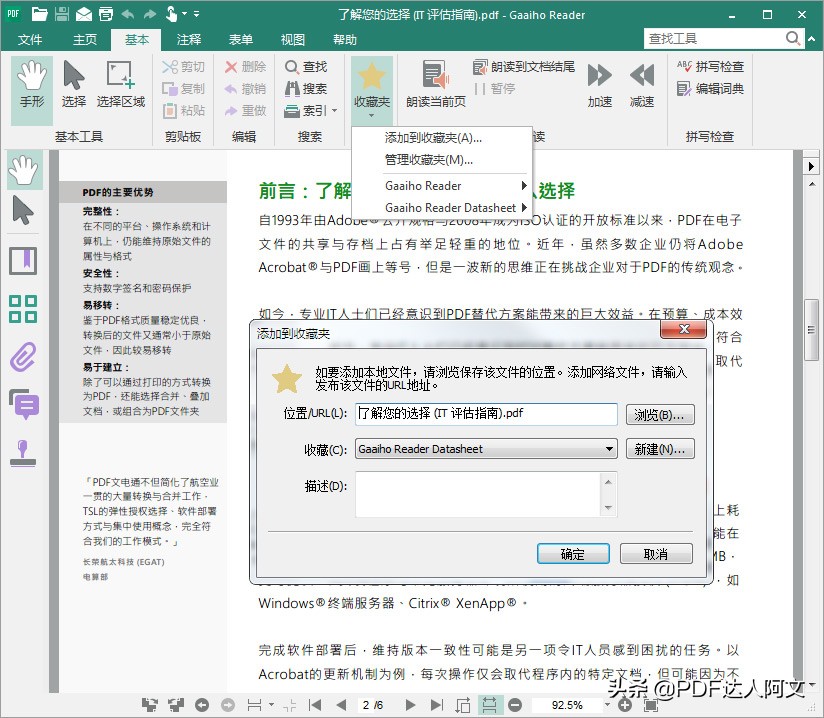The height and width of the screenshot is (718, 824).
Task: Switch to the 表单 ribbon tab
Action: 241,39
